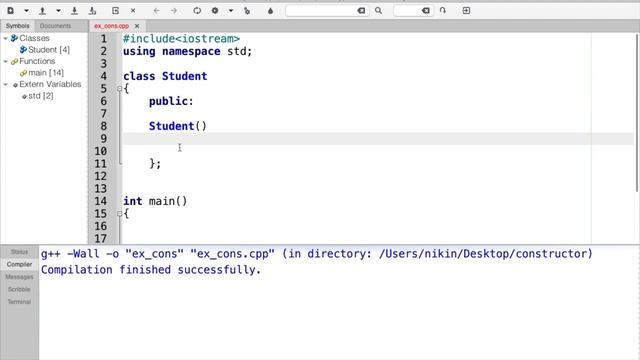
Task: Select the Extern Variables group
Action: click(47, 84)
